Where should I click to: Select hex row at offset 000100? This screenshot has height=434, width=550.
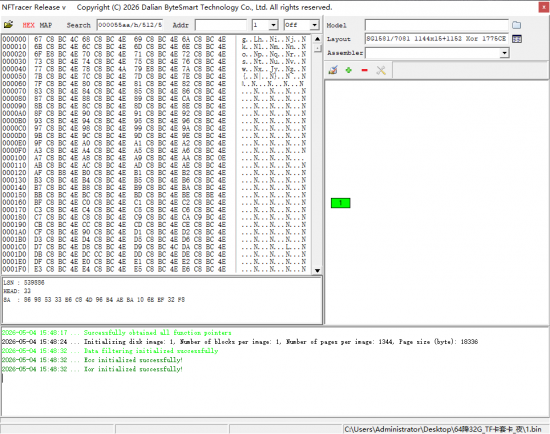click(154, 158)
